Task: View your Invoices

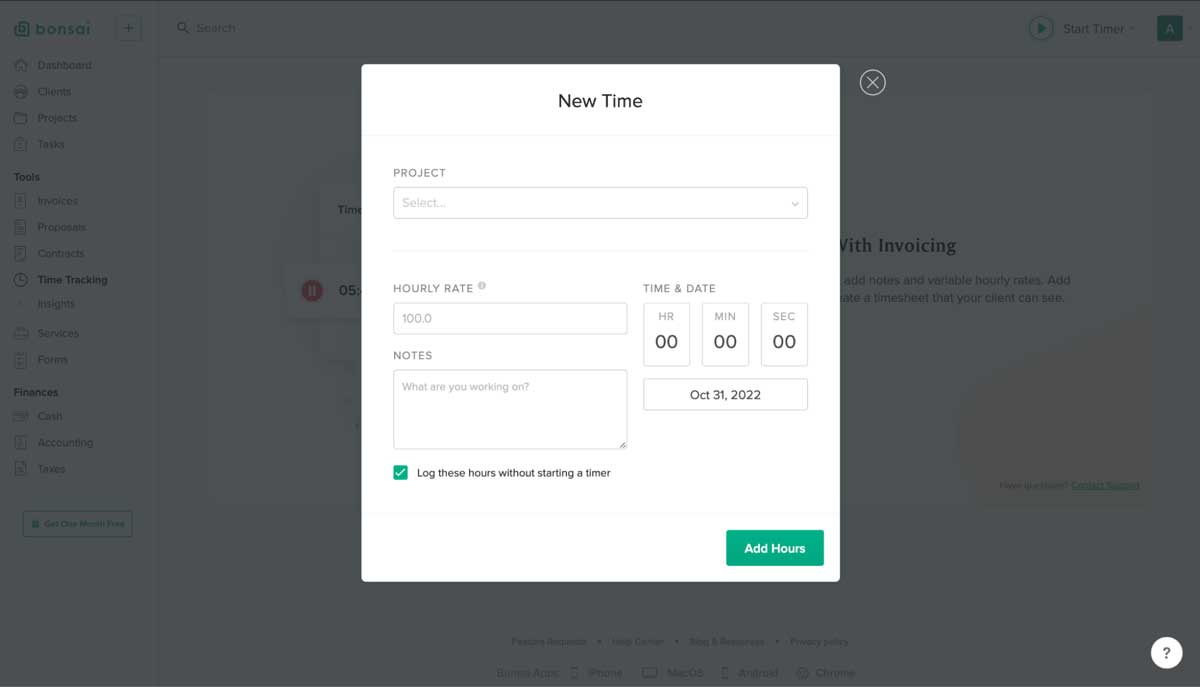Action: pos(58,200)
